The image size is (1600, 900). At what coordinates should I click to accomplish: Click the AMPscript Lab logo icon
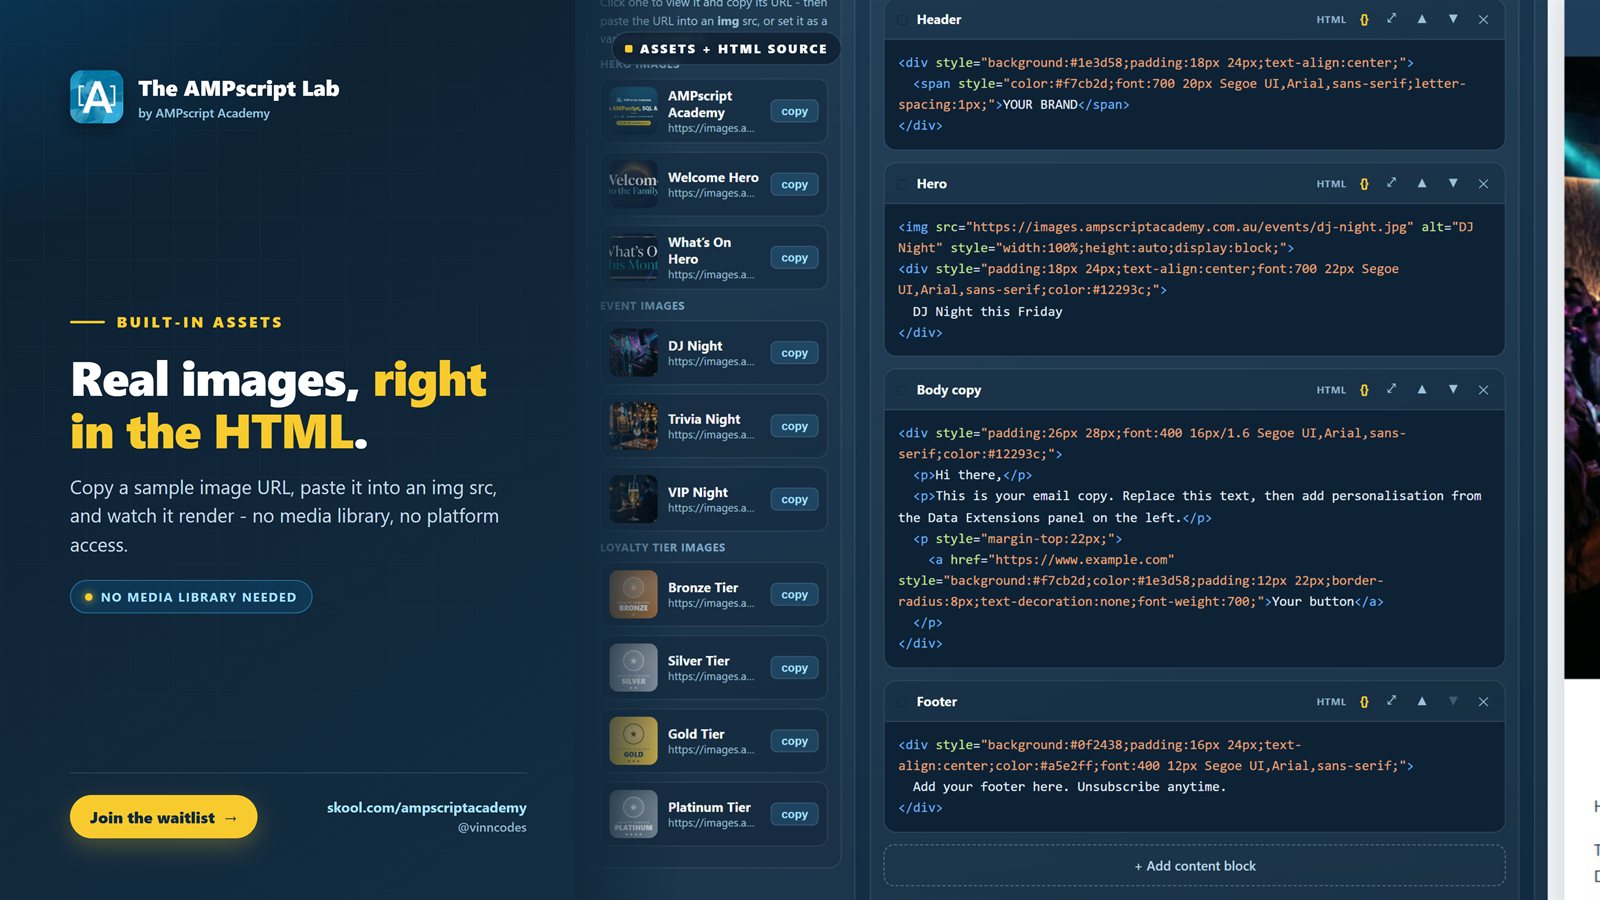97,97
